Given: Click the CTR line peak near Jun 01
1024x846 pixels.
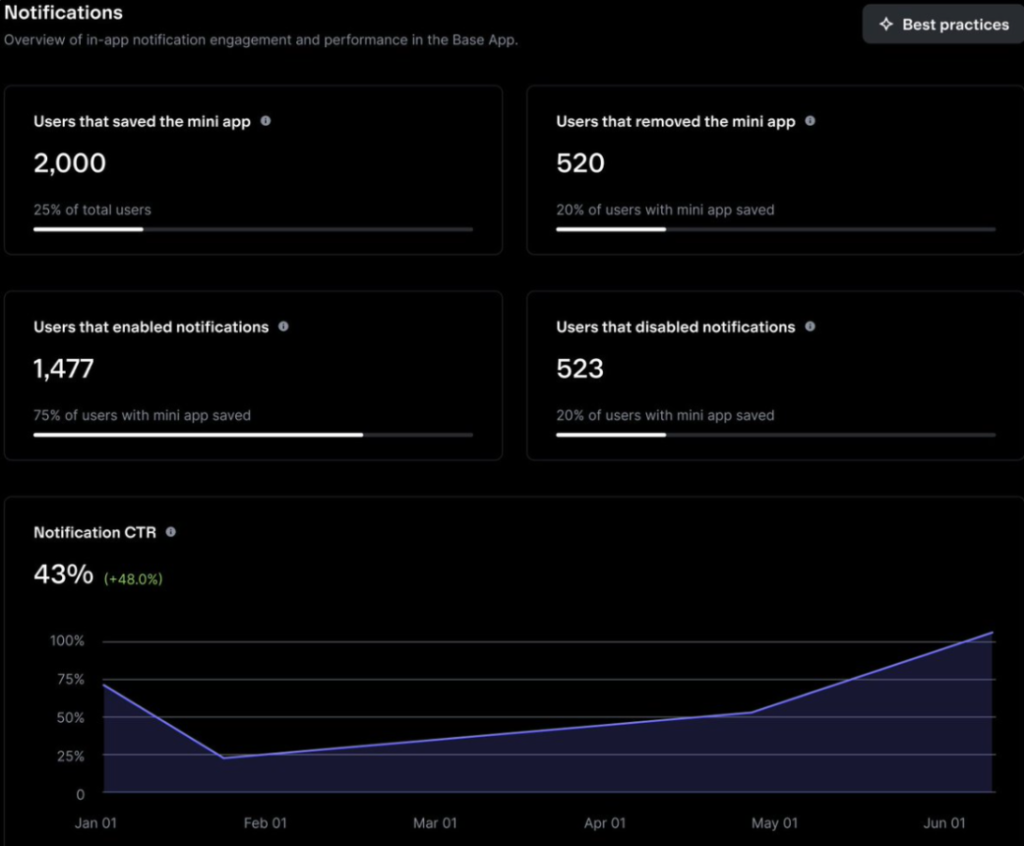Looking at the screenshot, I should click(x=992, y=632).
